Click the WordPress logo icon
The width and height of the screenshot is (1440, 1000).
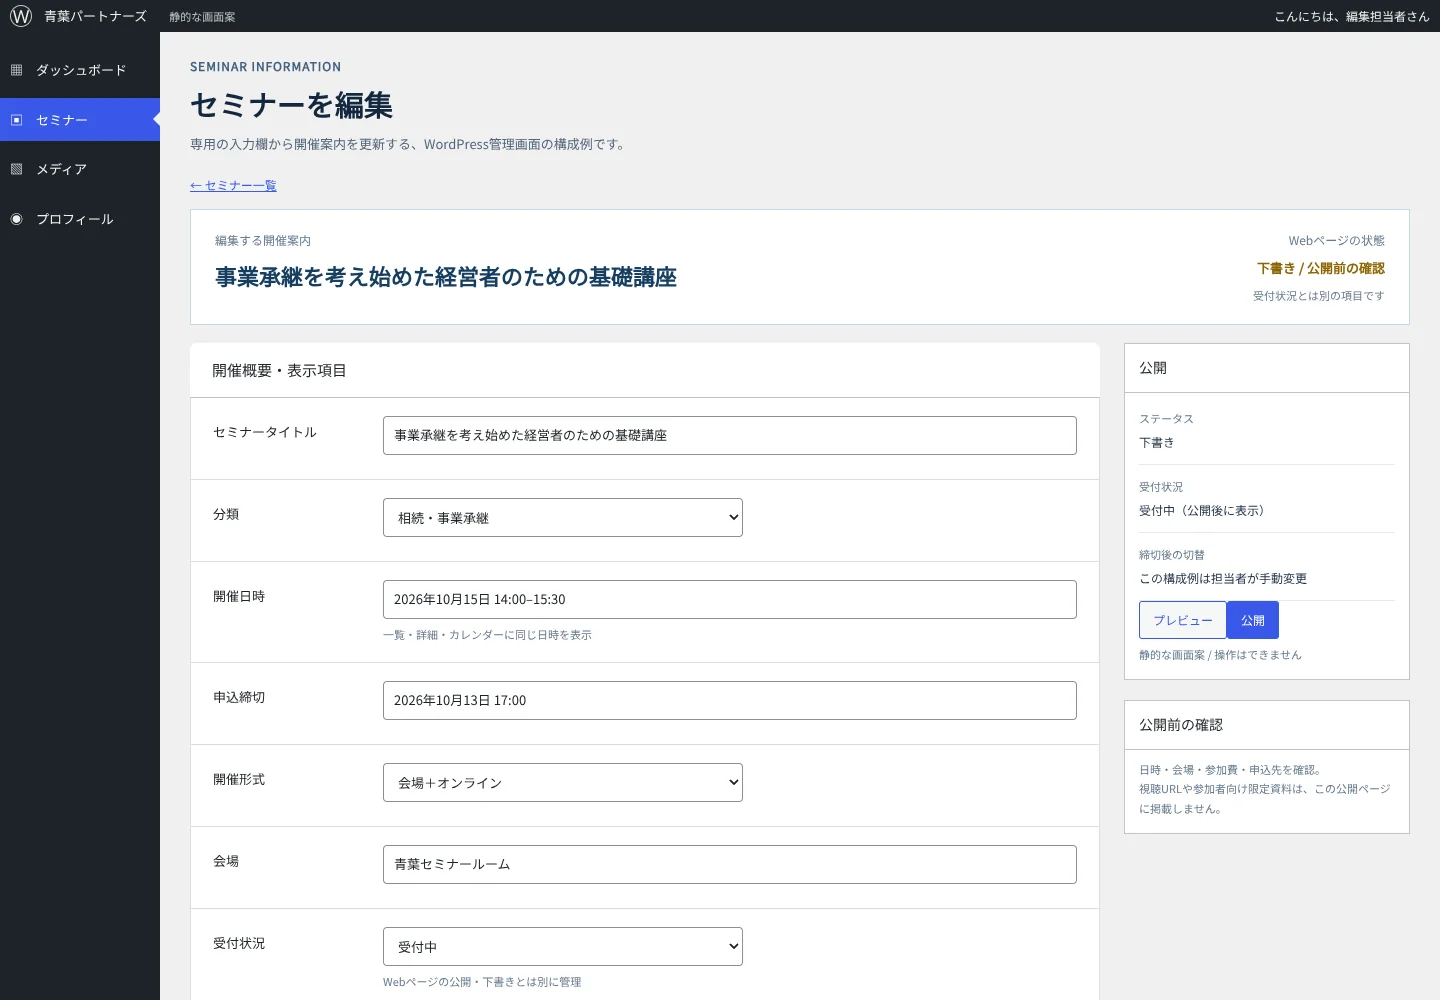coord(21,16)
